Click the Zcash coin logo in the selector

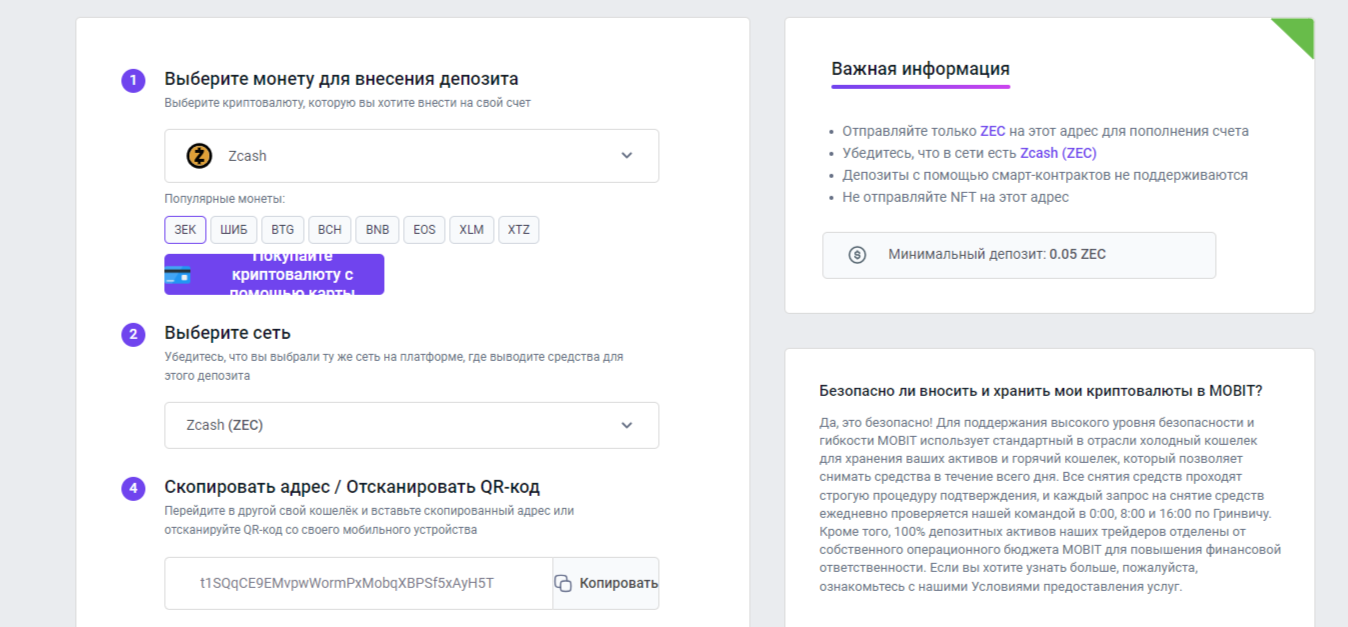[x=199, y=156]
